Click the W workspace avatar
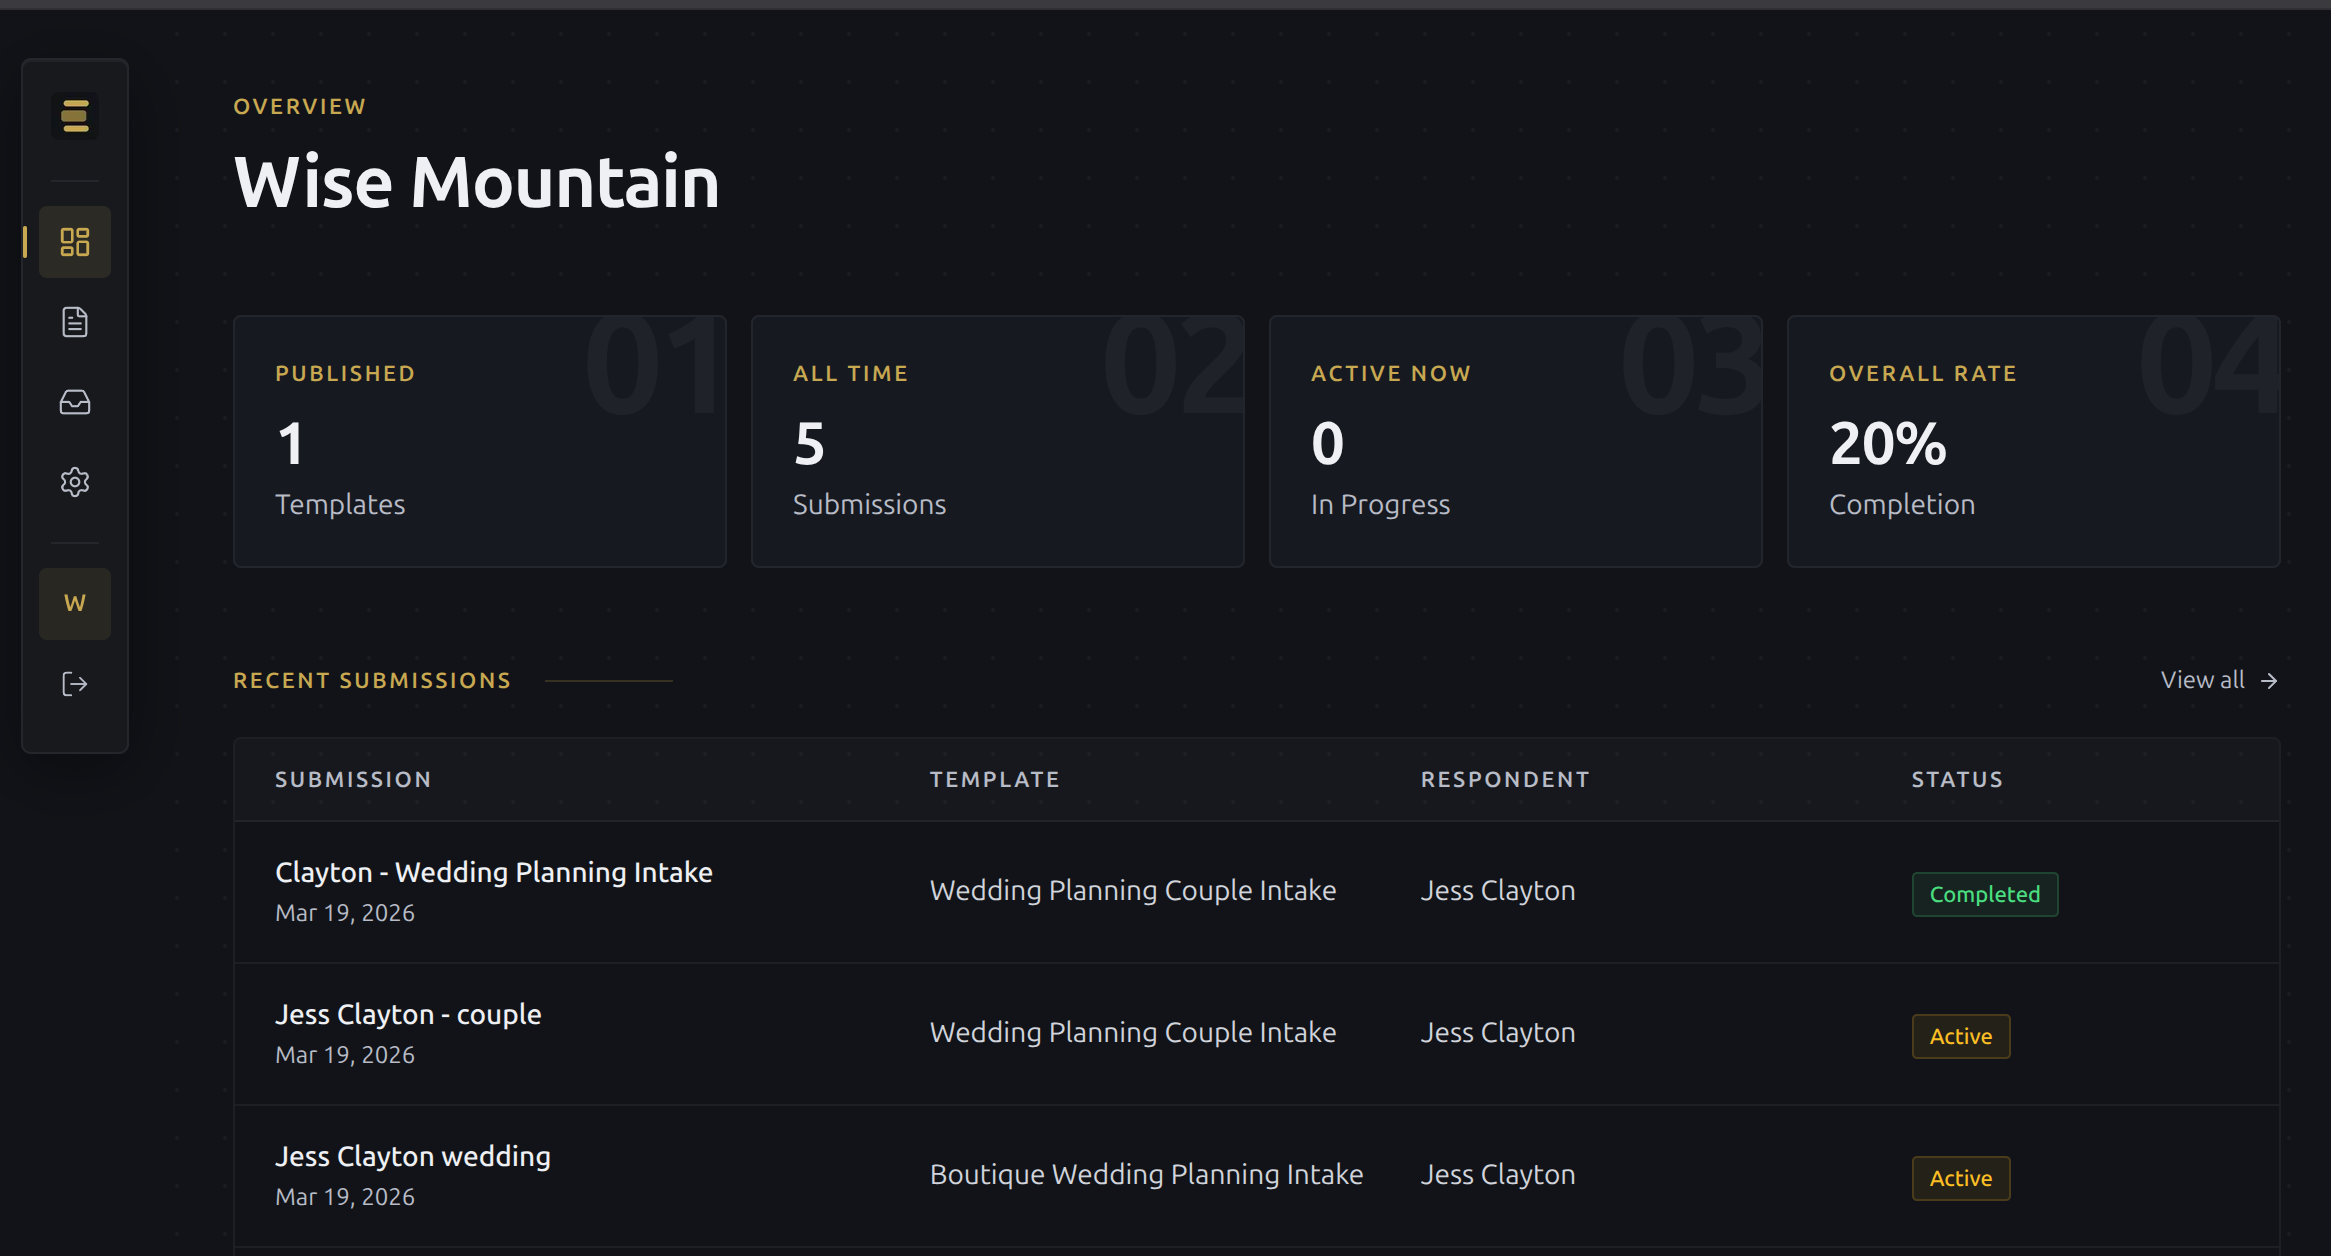2331x1256 pixels. pyautogui.click(x=75, y=603)
